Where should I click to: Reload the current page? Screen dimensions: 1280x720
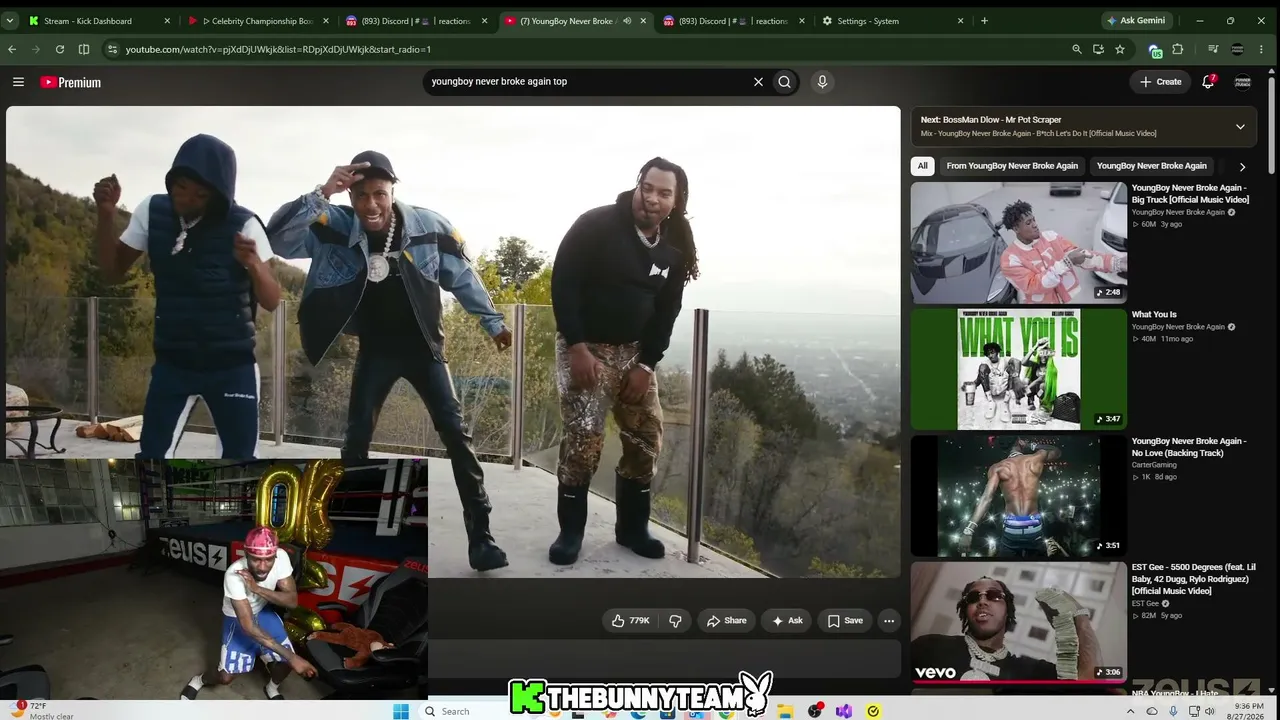[x=60, y=49]
